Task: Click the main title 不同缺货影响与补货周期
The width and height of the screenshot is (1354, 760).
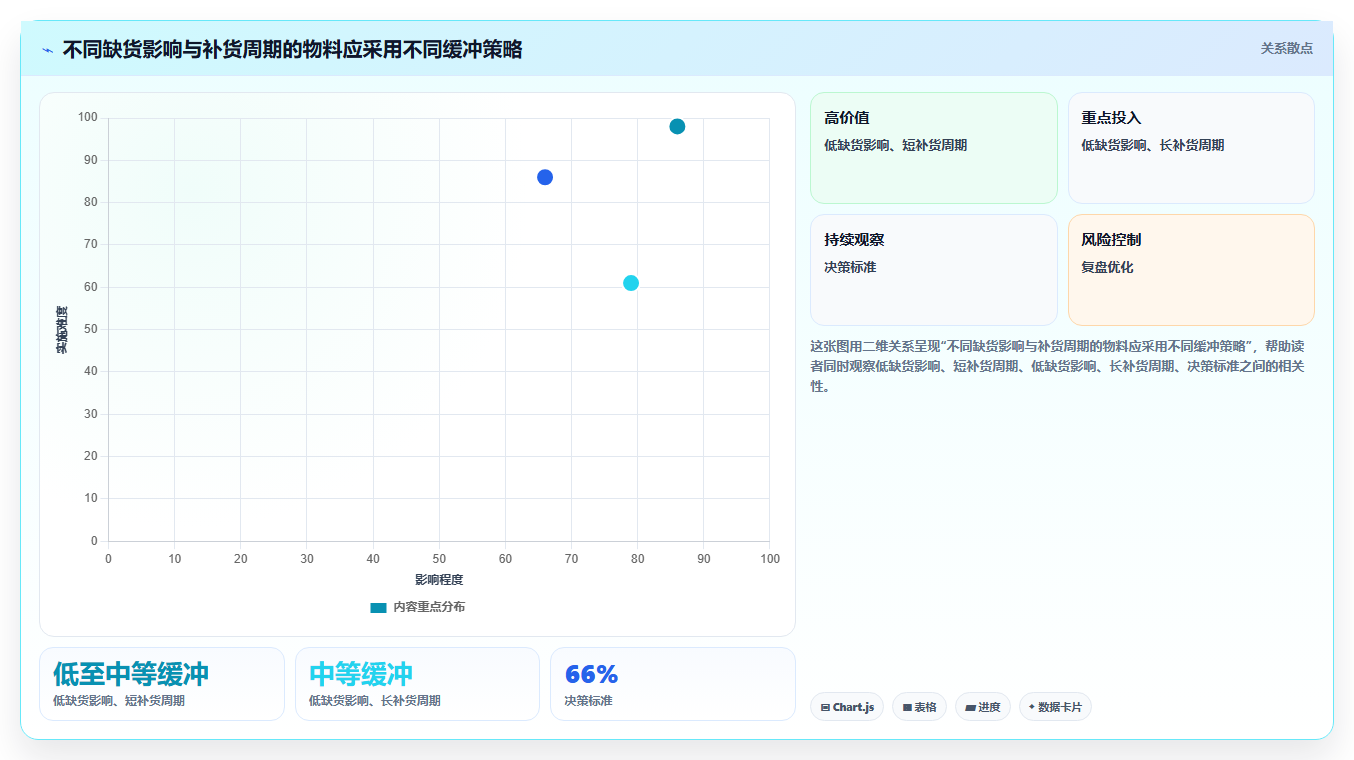Action: pyautogui.click(x=292, y=49)
